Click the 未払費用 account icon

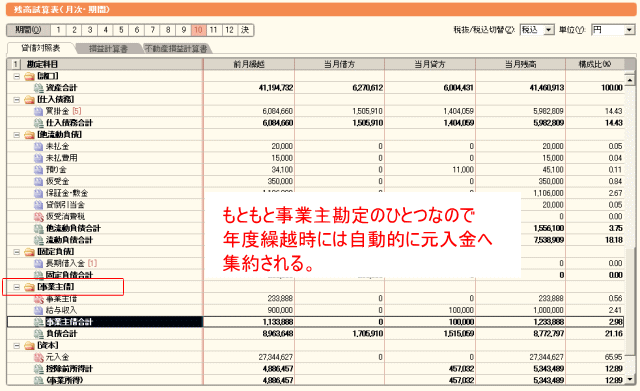tap(39, 158)
